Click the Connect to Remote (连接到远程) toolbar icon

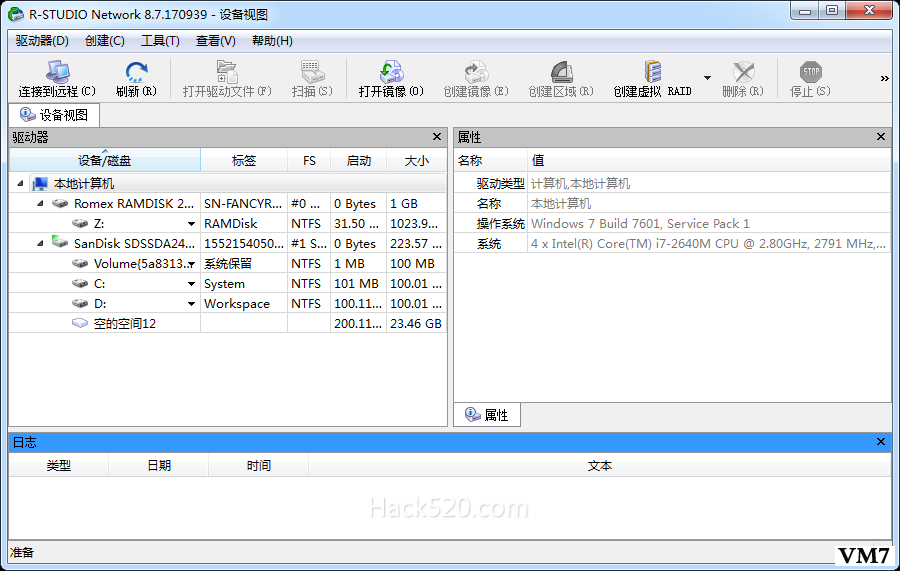tap(57, 72)
